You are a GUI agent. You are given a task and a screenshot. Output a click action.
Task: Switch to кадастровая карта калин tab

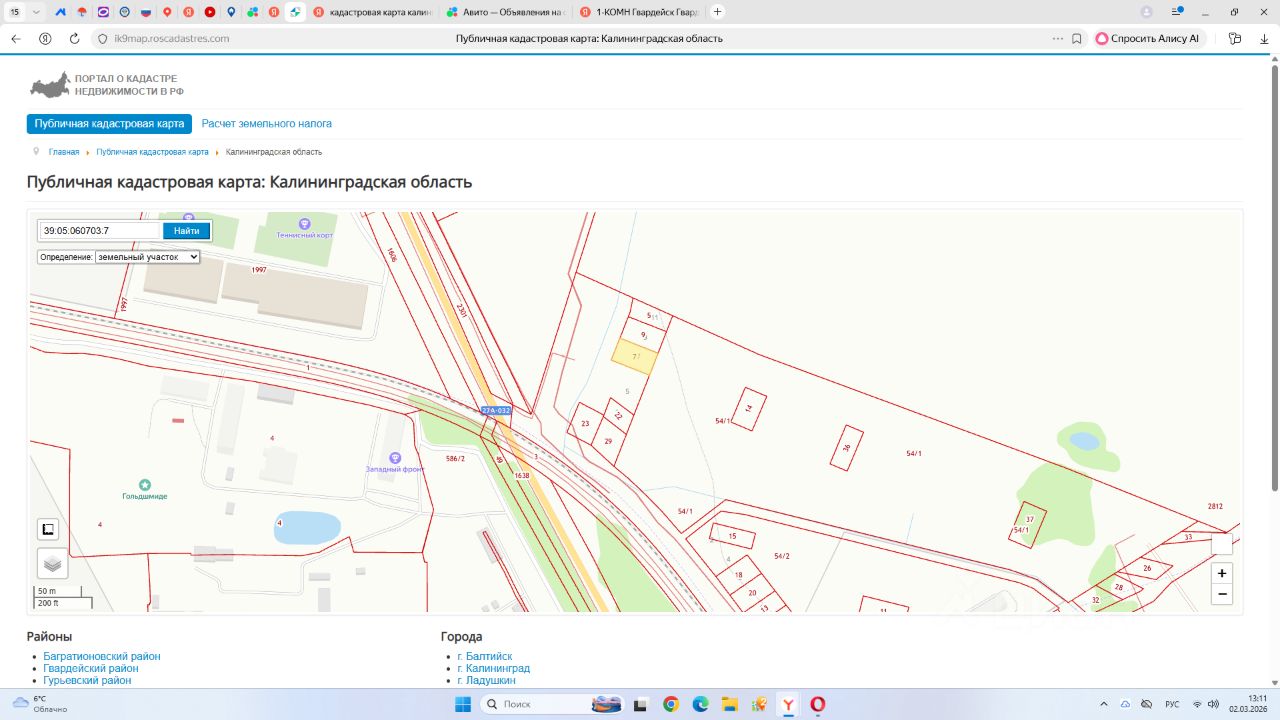point(372,12)
